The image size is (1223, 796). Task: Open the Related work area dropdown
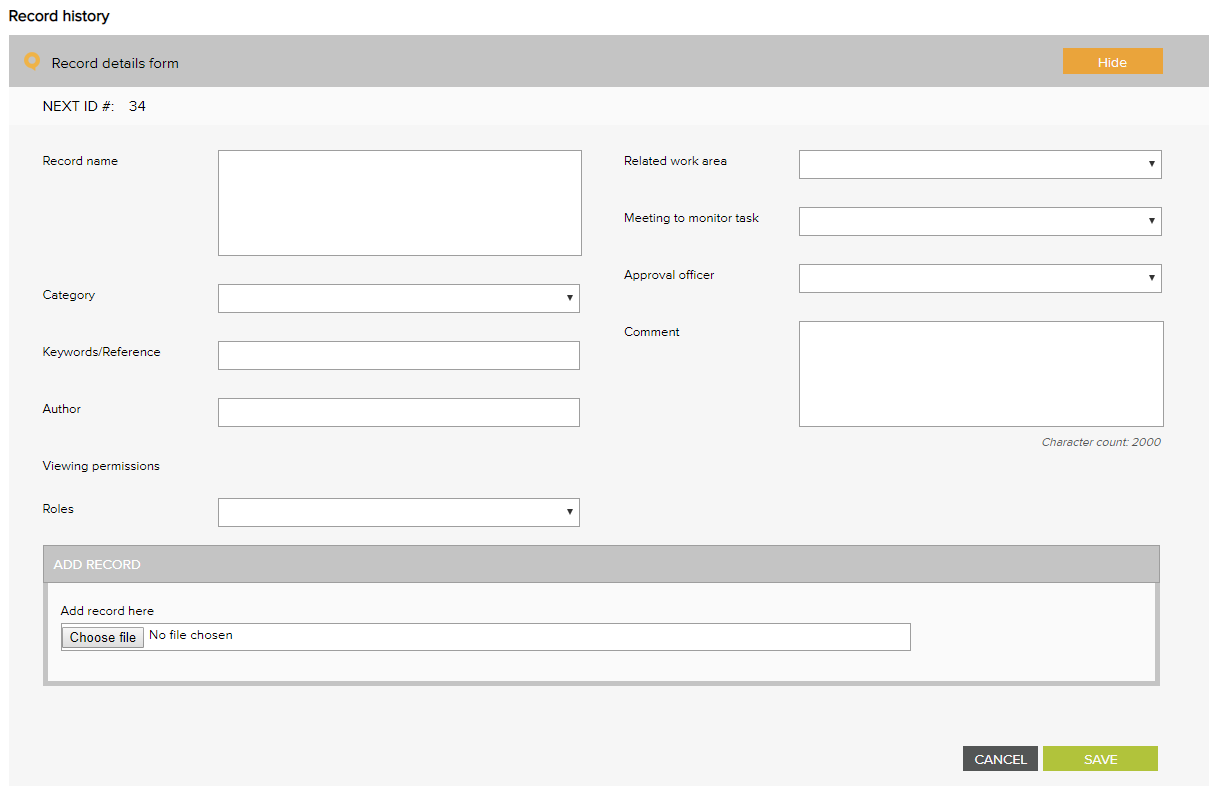click(979, 164)
